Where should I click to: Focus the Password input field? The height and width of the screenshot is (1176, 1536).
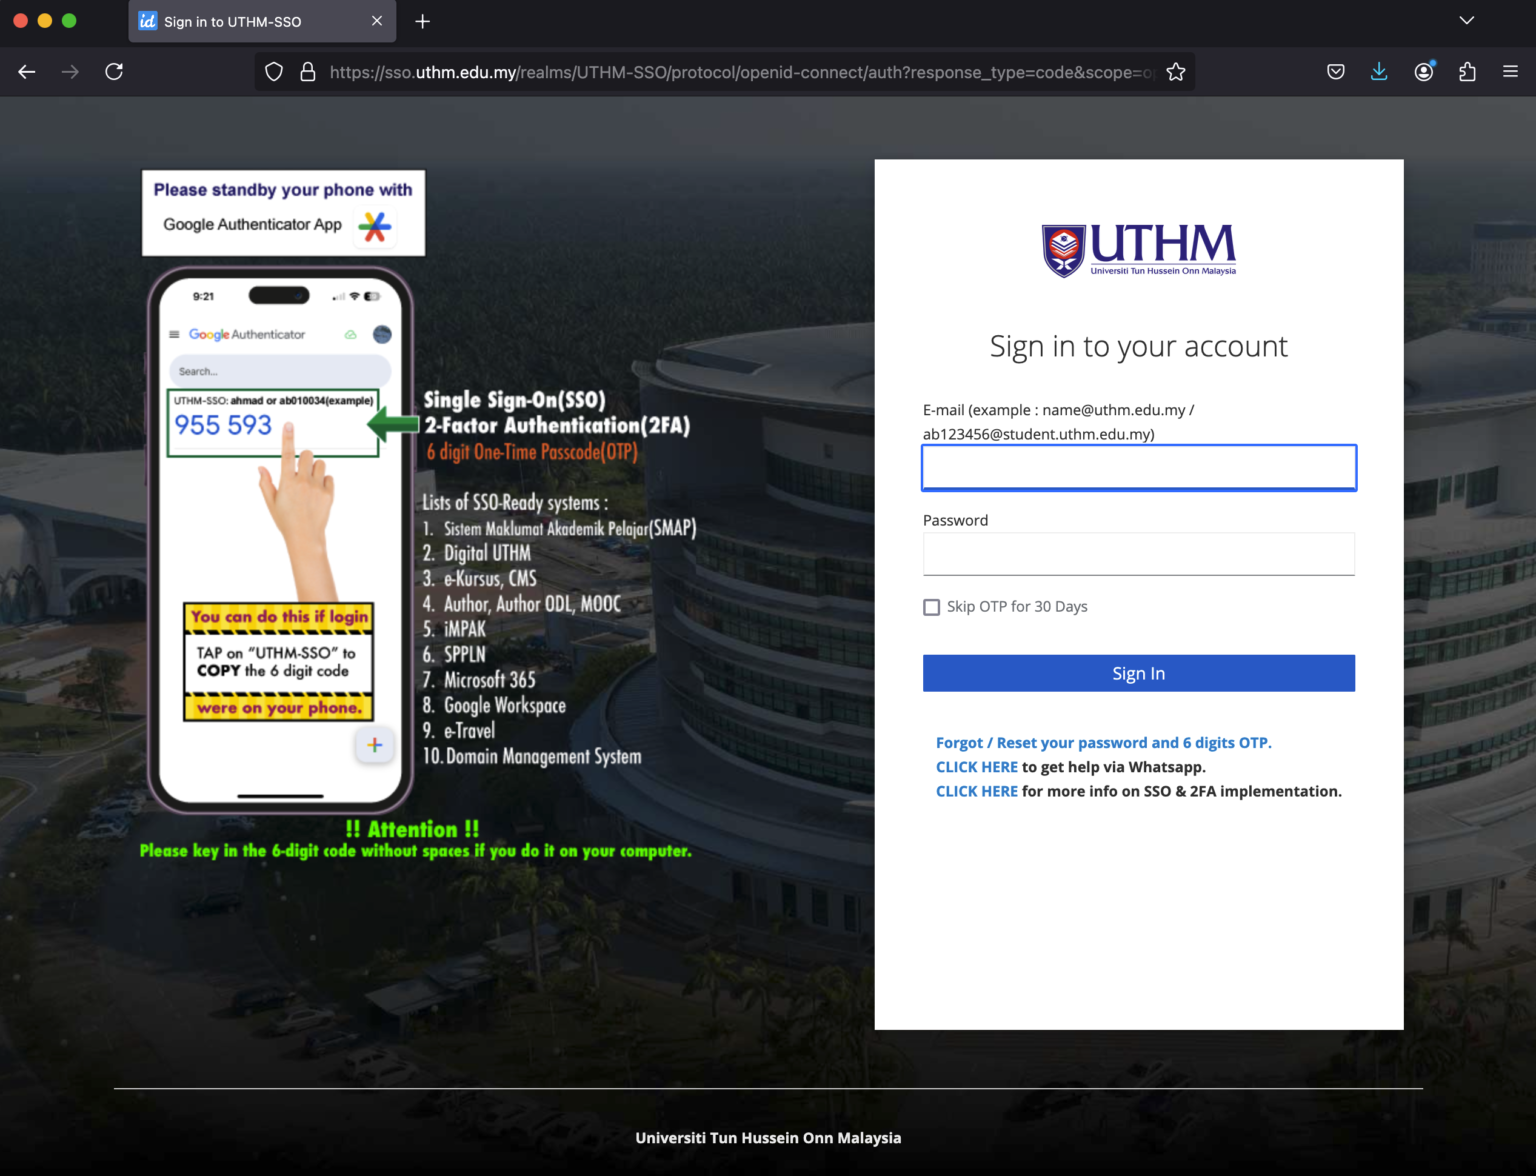[1138, 553]
